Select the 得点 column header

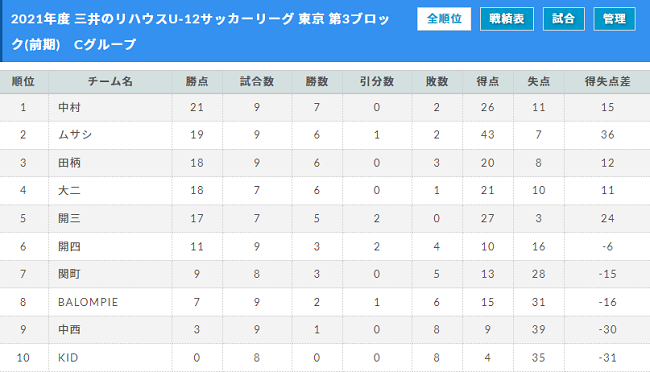pyautogui.click(x=488, y=82)
